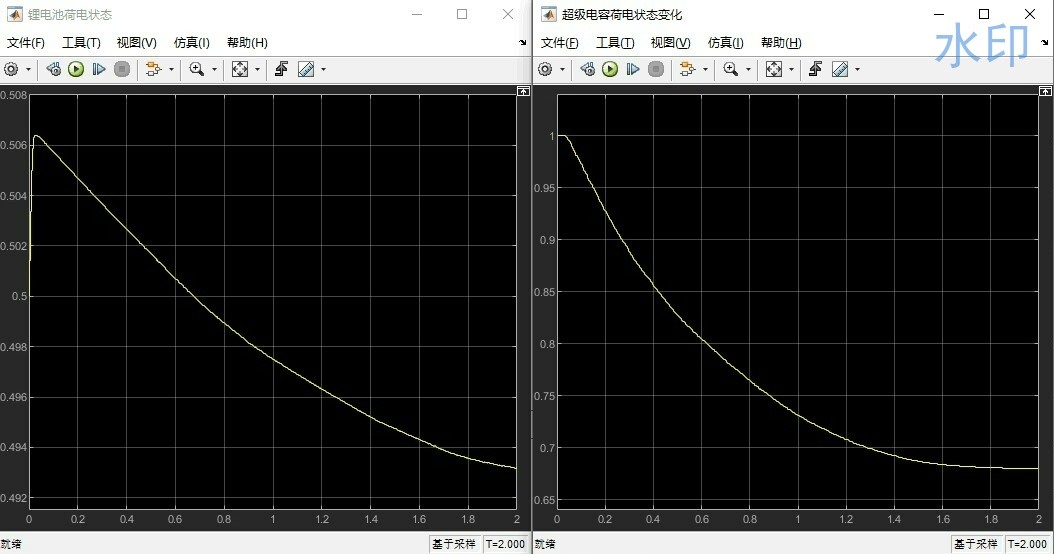The height and width of the screenshot is (554, 1054).
Task: Open 帮助(H) menu in right scope window
Action: coord(781,42)
